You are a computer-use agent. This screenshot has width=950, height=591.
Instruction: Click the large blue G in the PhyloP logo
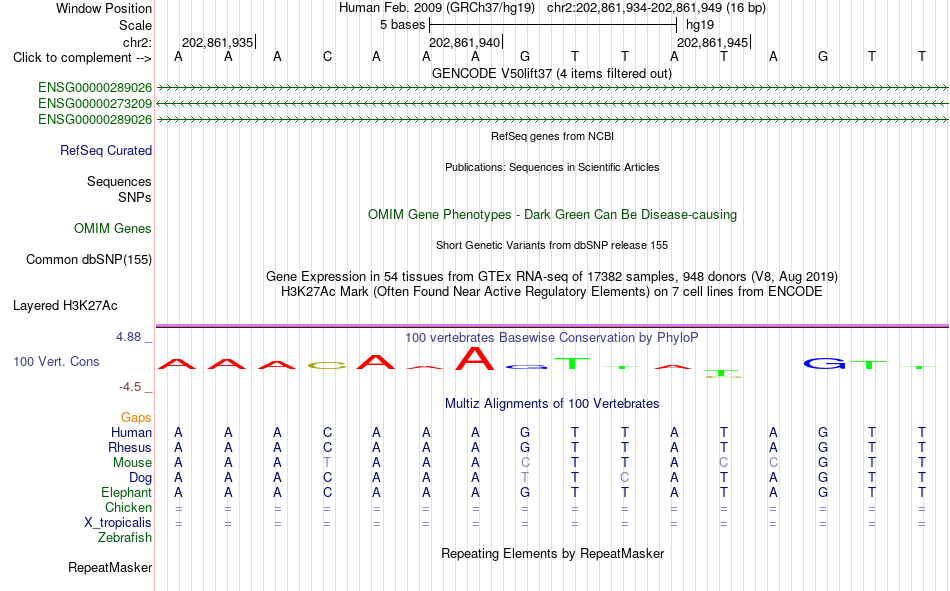tap(823, 364)
